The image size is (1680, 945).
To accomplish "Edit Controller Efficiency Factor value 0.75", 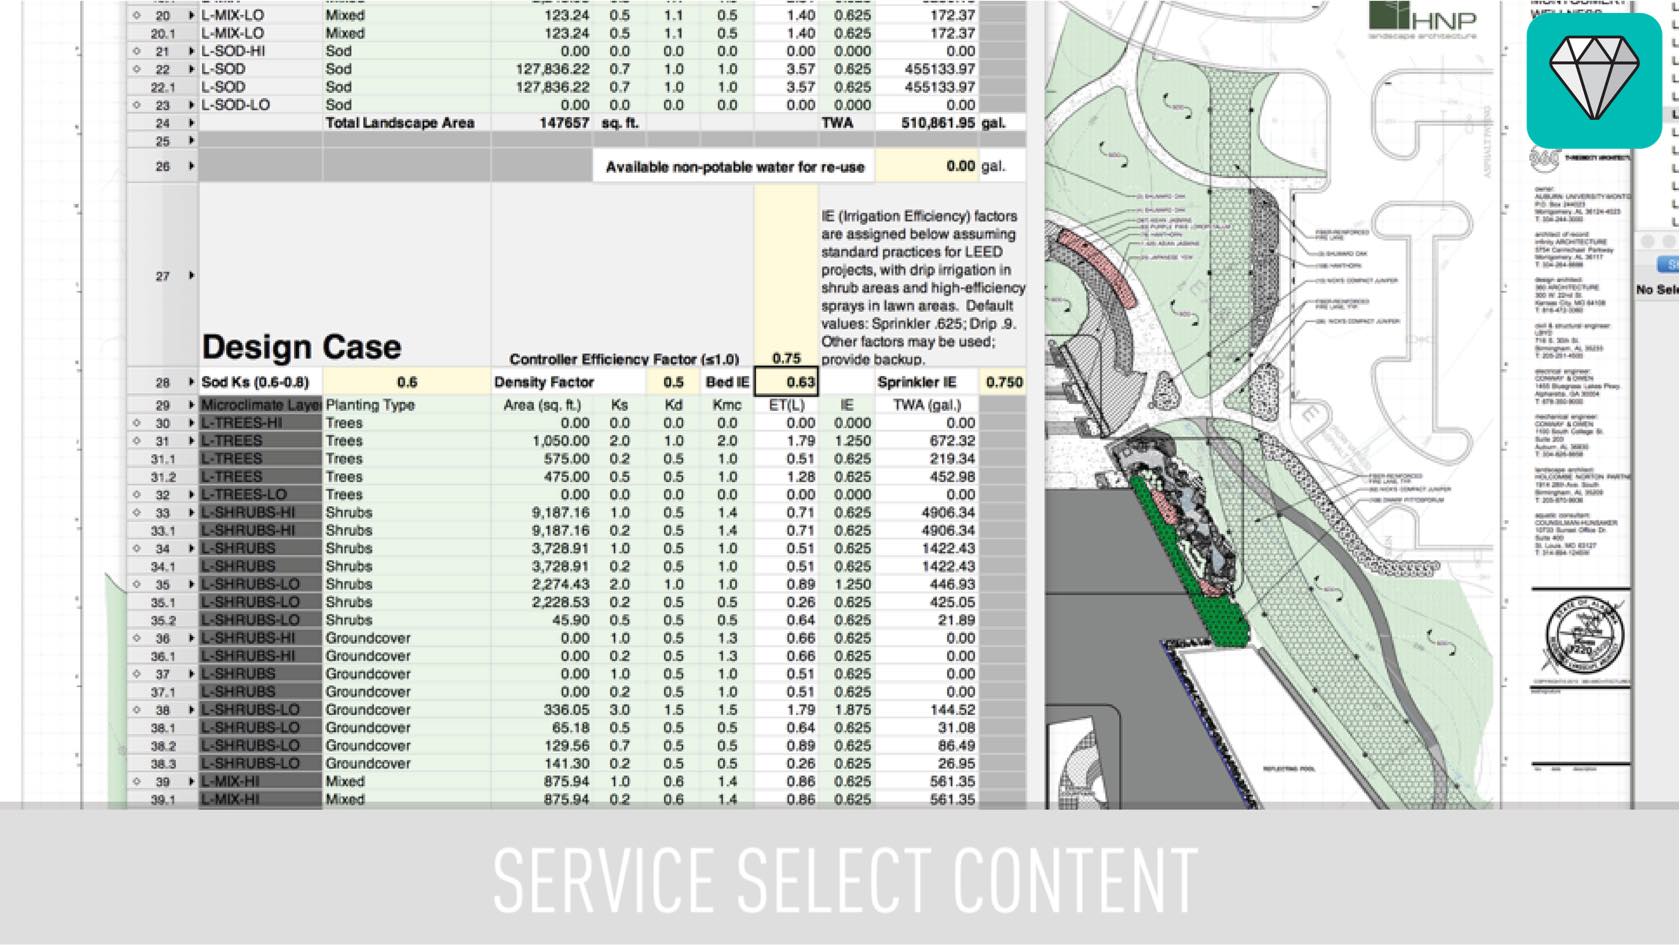I will [x=786, y=358].
